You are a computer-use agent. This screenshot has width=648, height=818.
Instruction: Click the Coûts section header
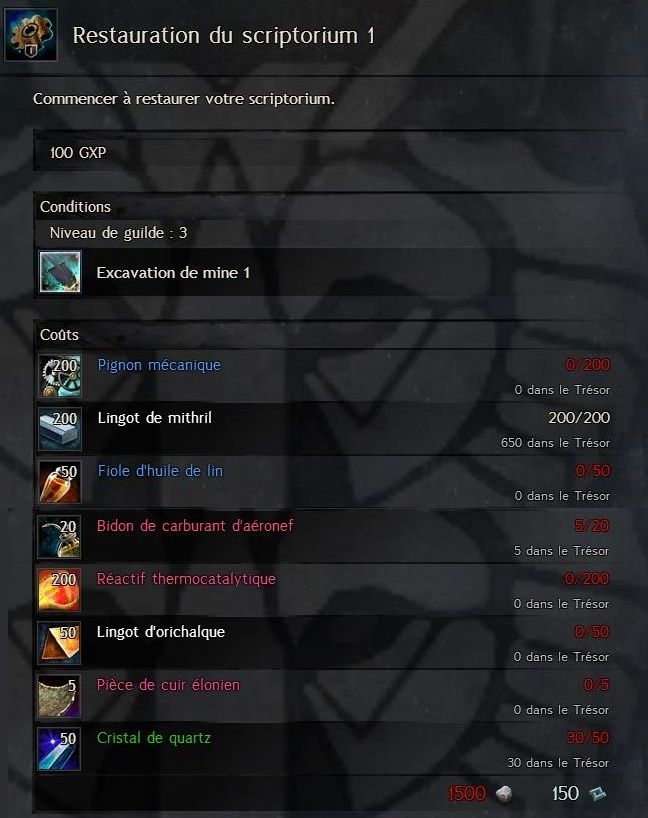[59, 334]
